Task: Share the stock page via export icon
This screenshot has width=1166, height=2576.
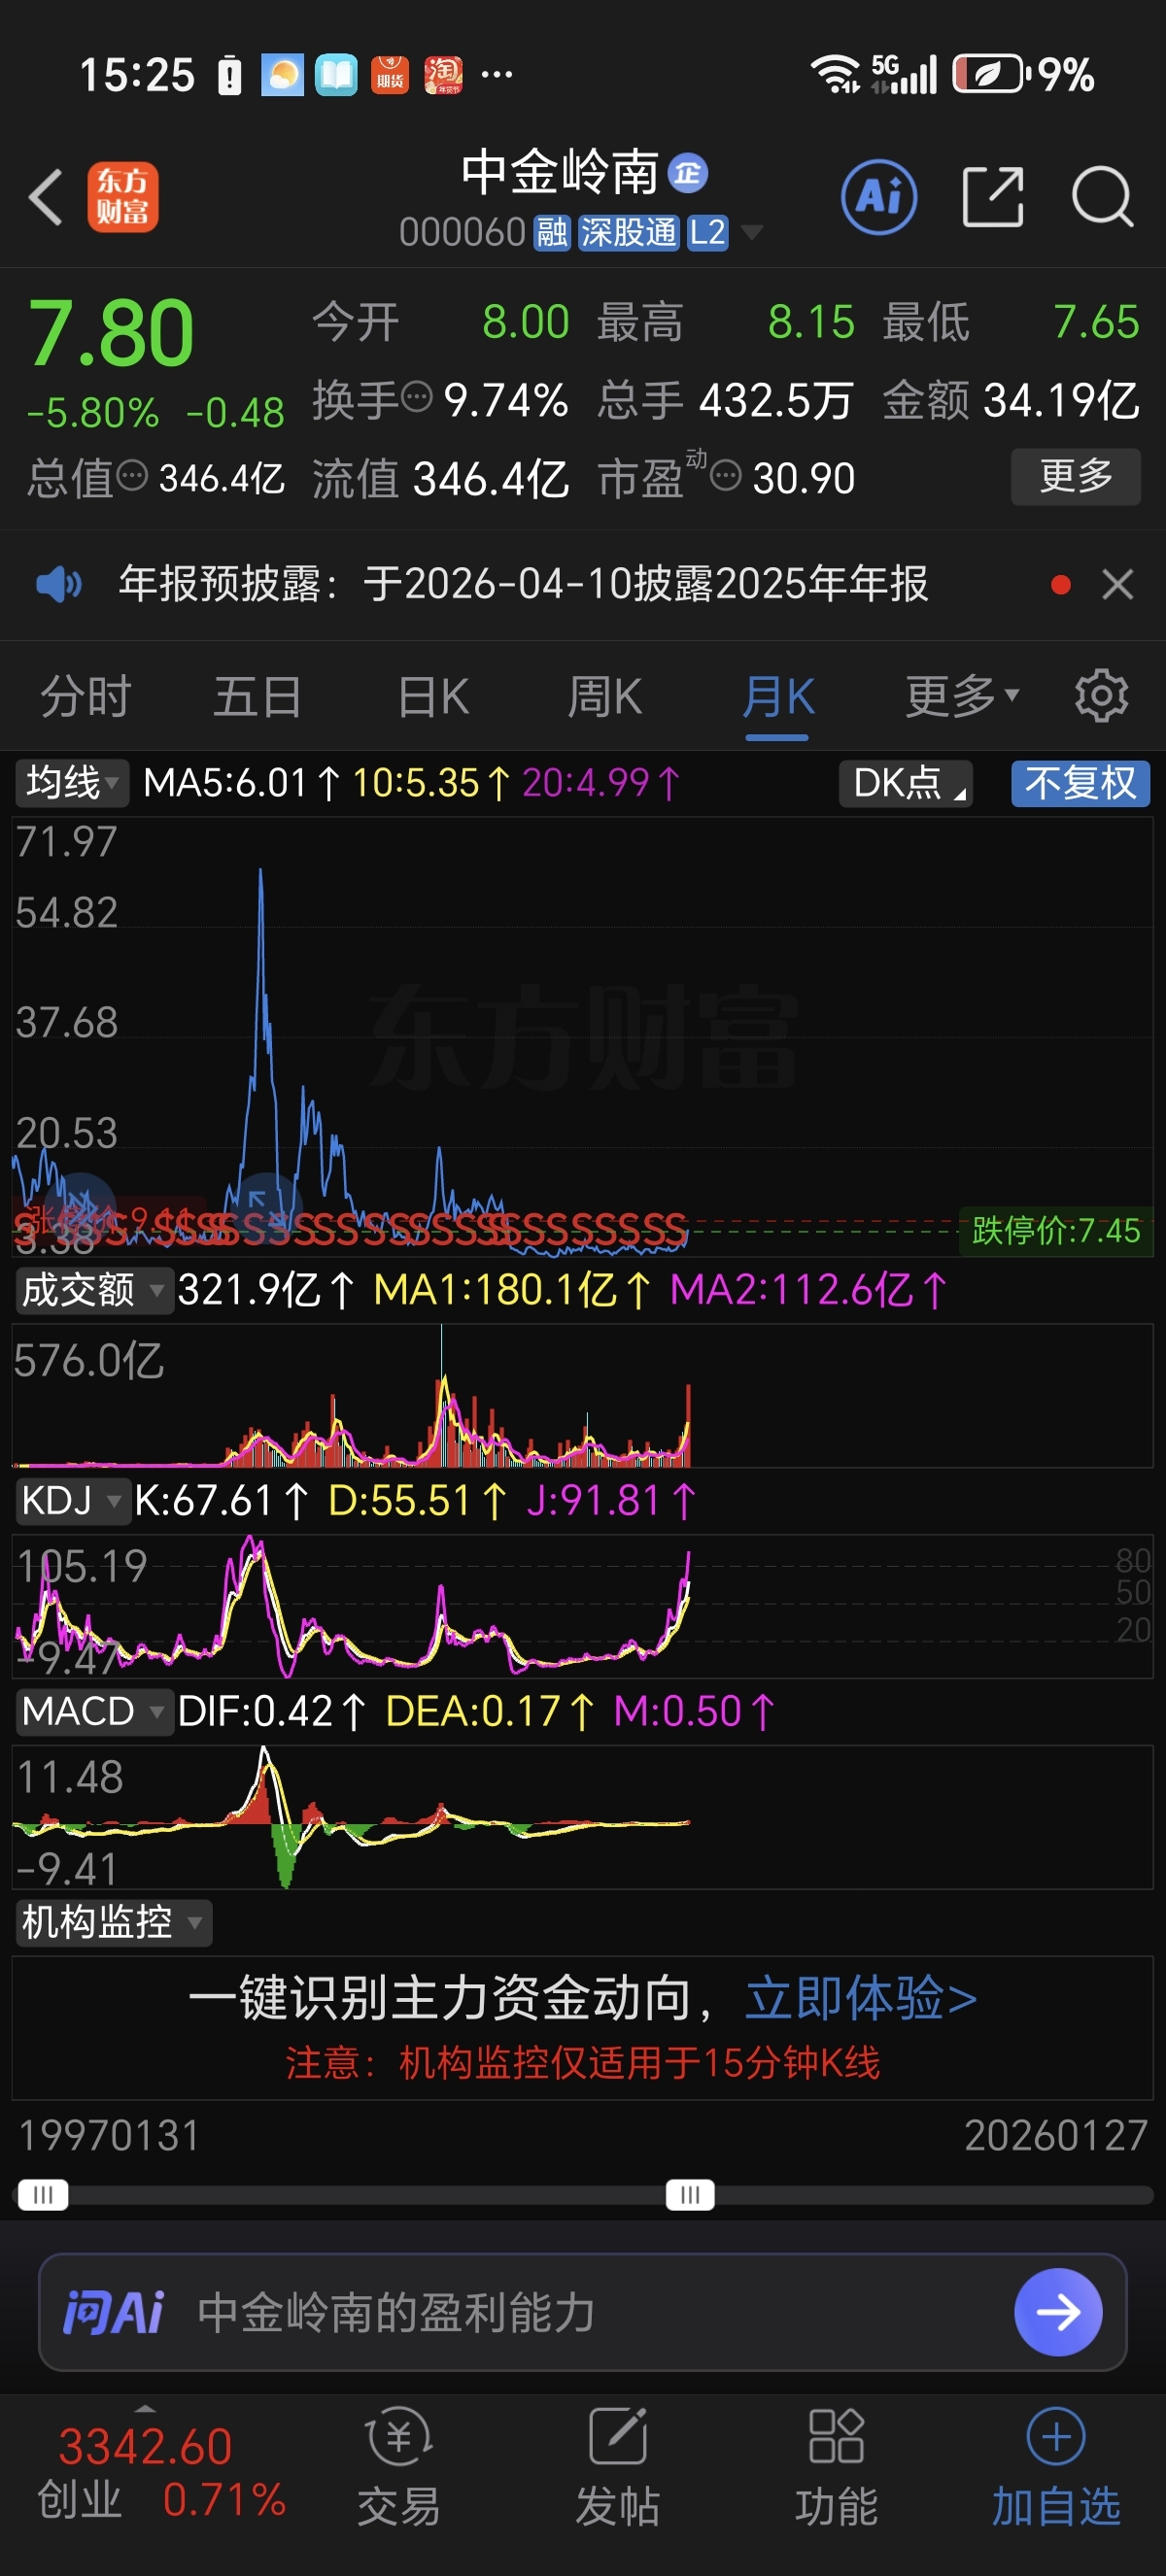Action: (x=993, y=197)
